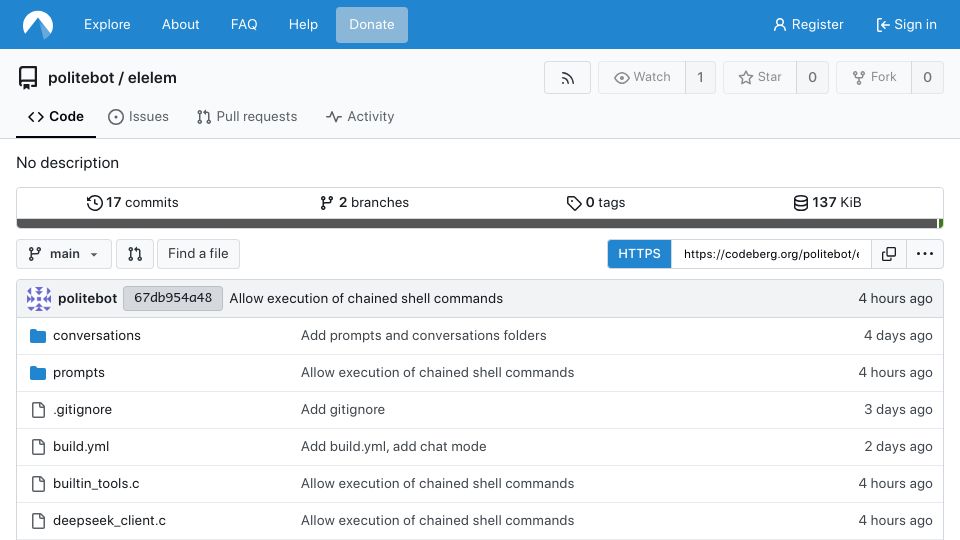Open the Pull requests tab
Viewport: 960px width, 540px height.
pos(247,117)
